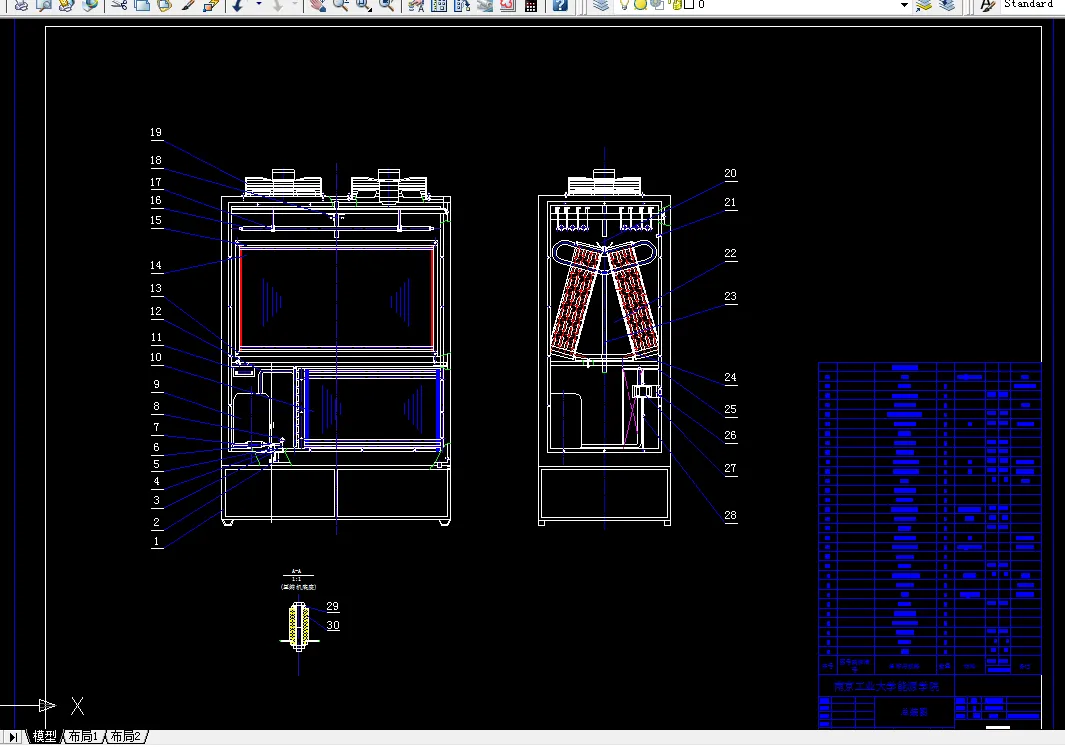
Task: Switch to the 布局1 layout tab
Action: (83, 736)
